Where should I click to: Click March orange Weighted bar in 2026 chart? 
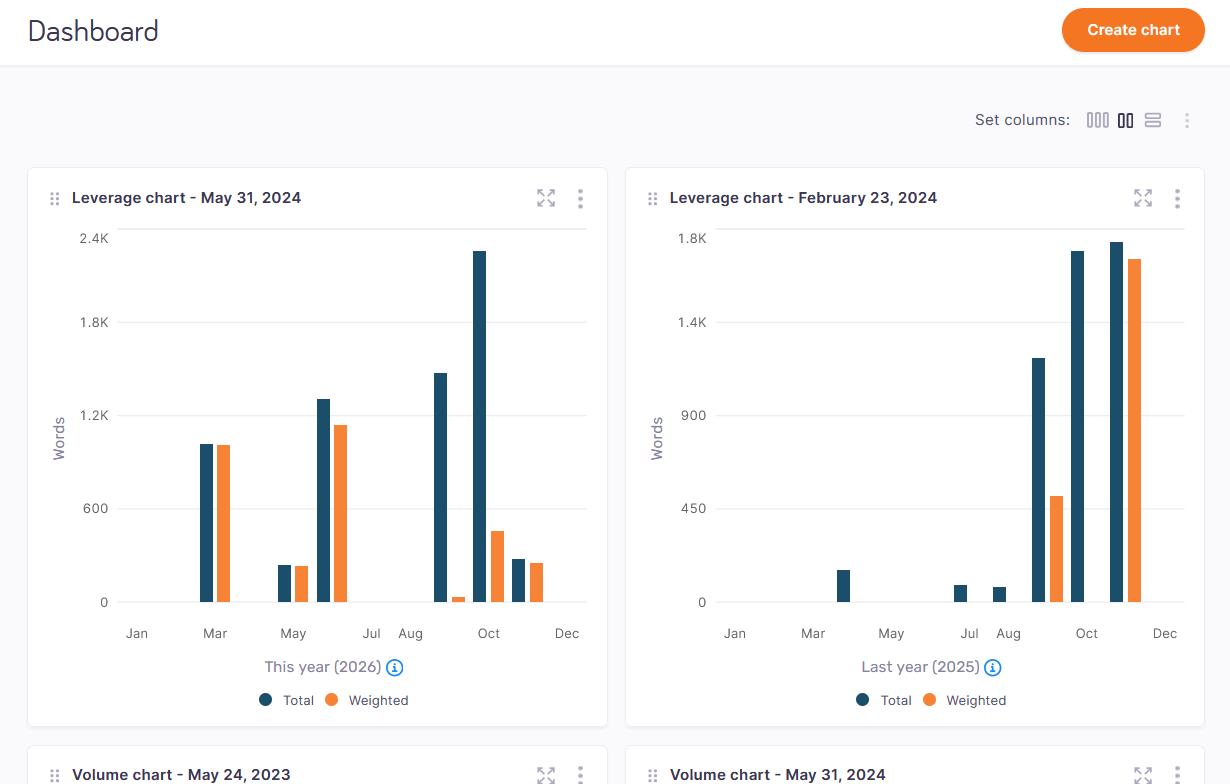(223, 523)
